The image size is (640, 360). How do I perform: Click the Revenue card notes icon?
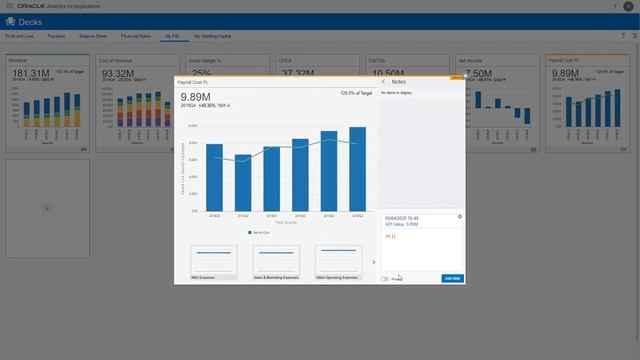84,149
